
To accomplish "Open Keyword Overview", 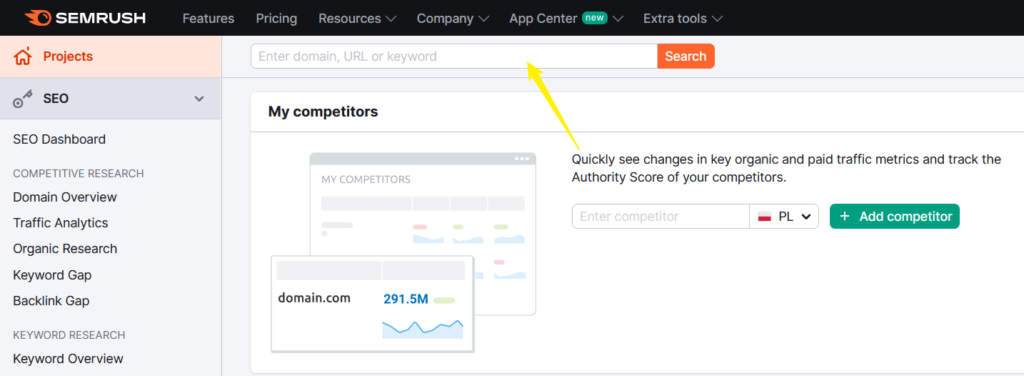I will click(68, 359).
